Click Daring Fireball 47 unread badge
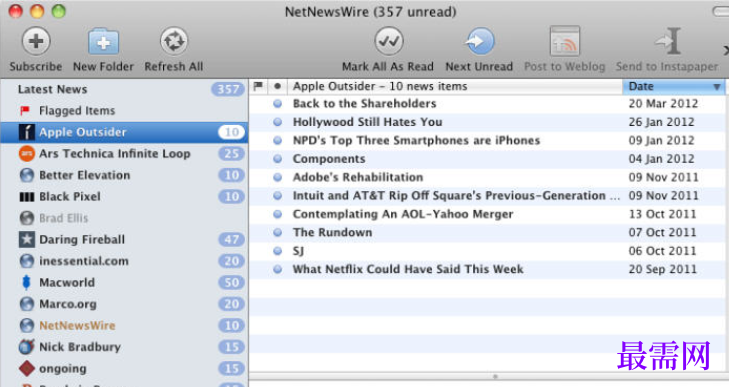The width and height of the screenshot is (729, 387). 232,240
